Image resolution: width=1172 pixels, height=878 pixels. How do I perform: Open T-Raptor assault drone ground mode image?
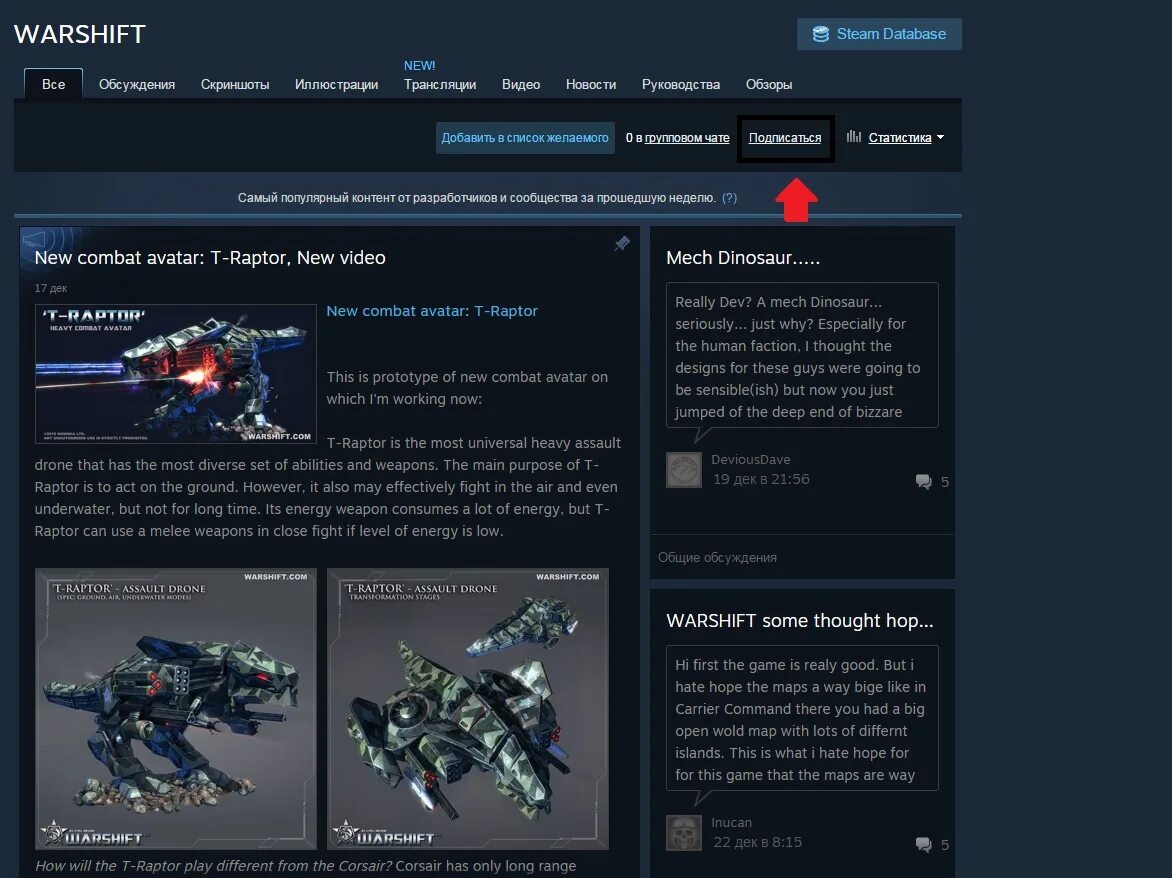[176, 709]
